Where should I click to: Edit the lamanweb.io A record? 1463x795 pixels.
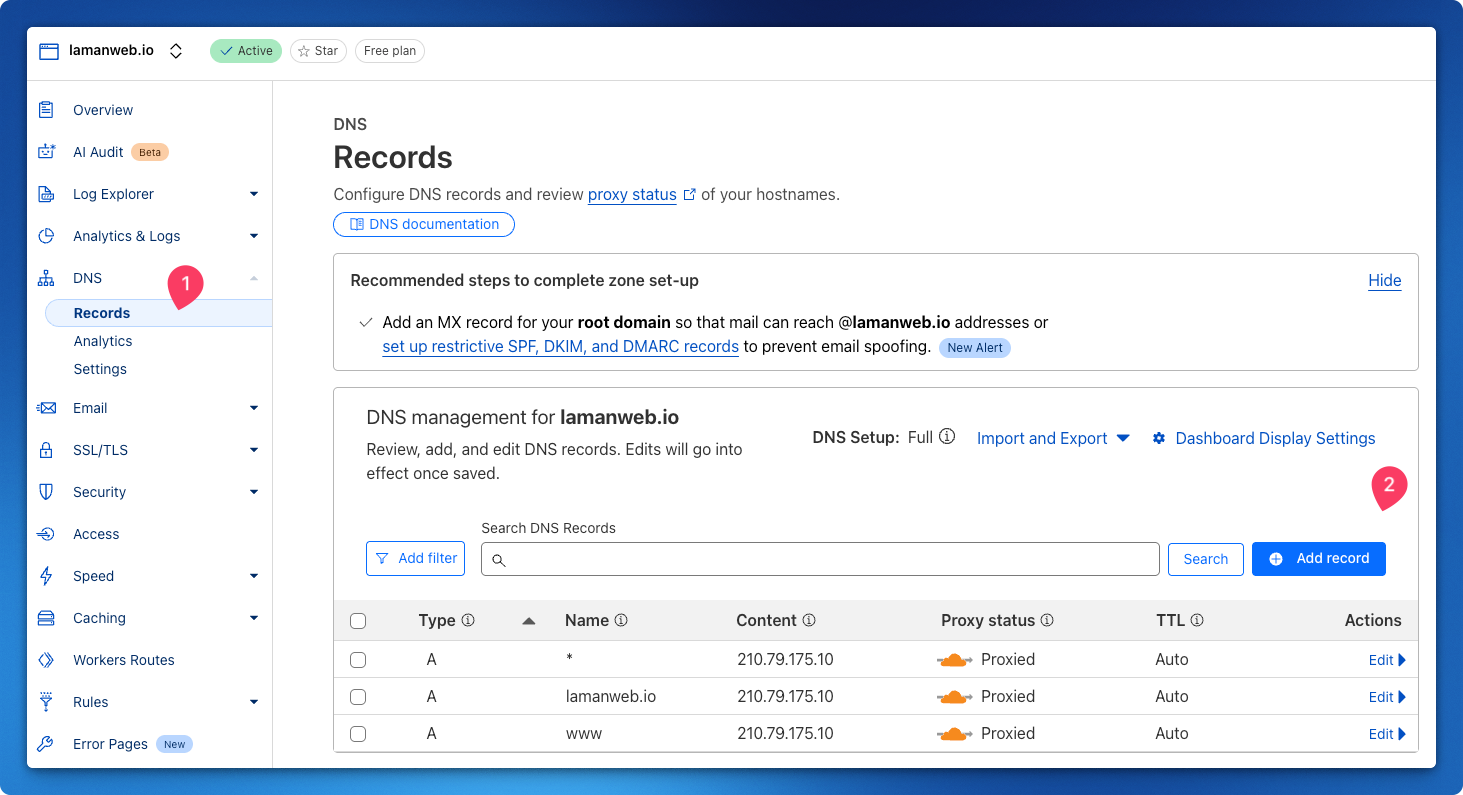pyautogui.click(x=1387, y=697)
